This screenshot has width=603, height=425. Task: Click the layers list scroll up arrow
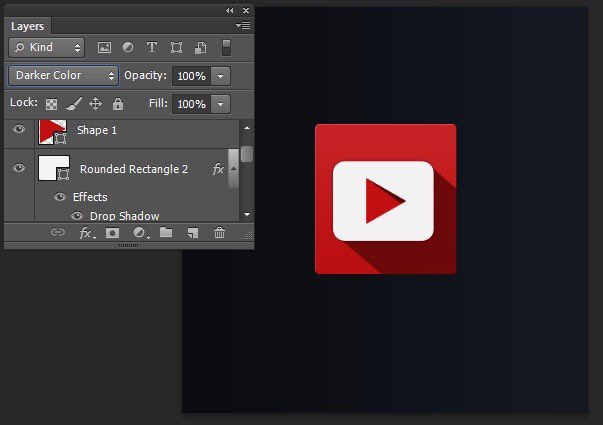coord(247,128)
